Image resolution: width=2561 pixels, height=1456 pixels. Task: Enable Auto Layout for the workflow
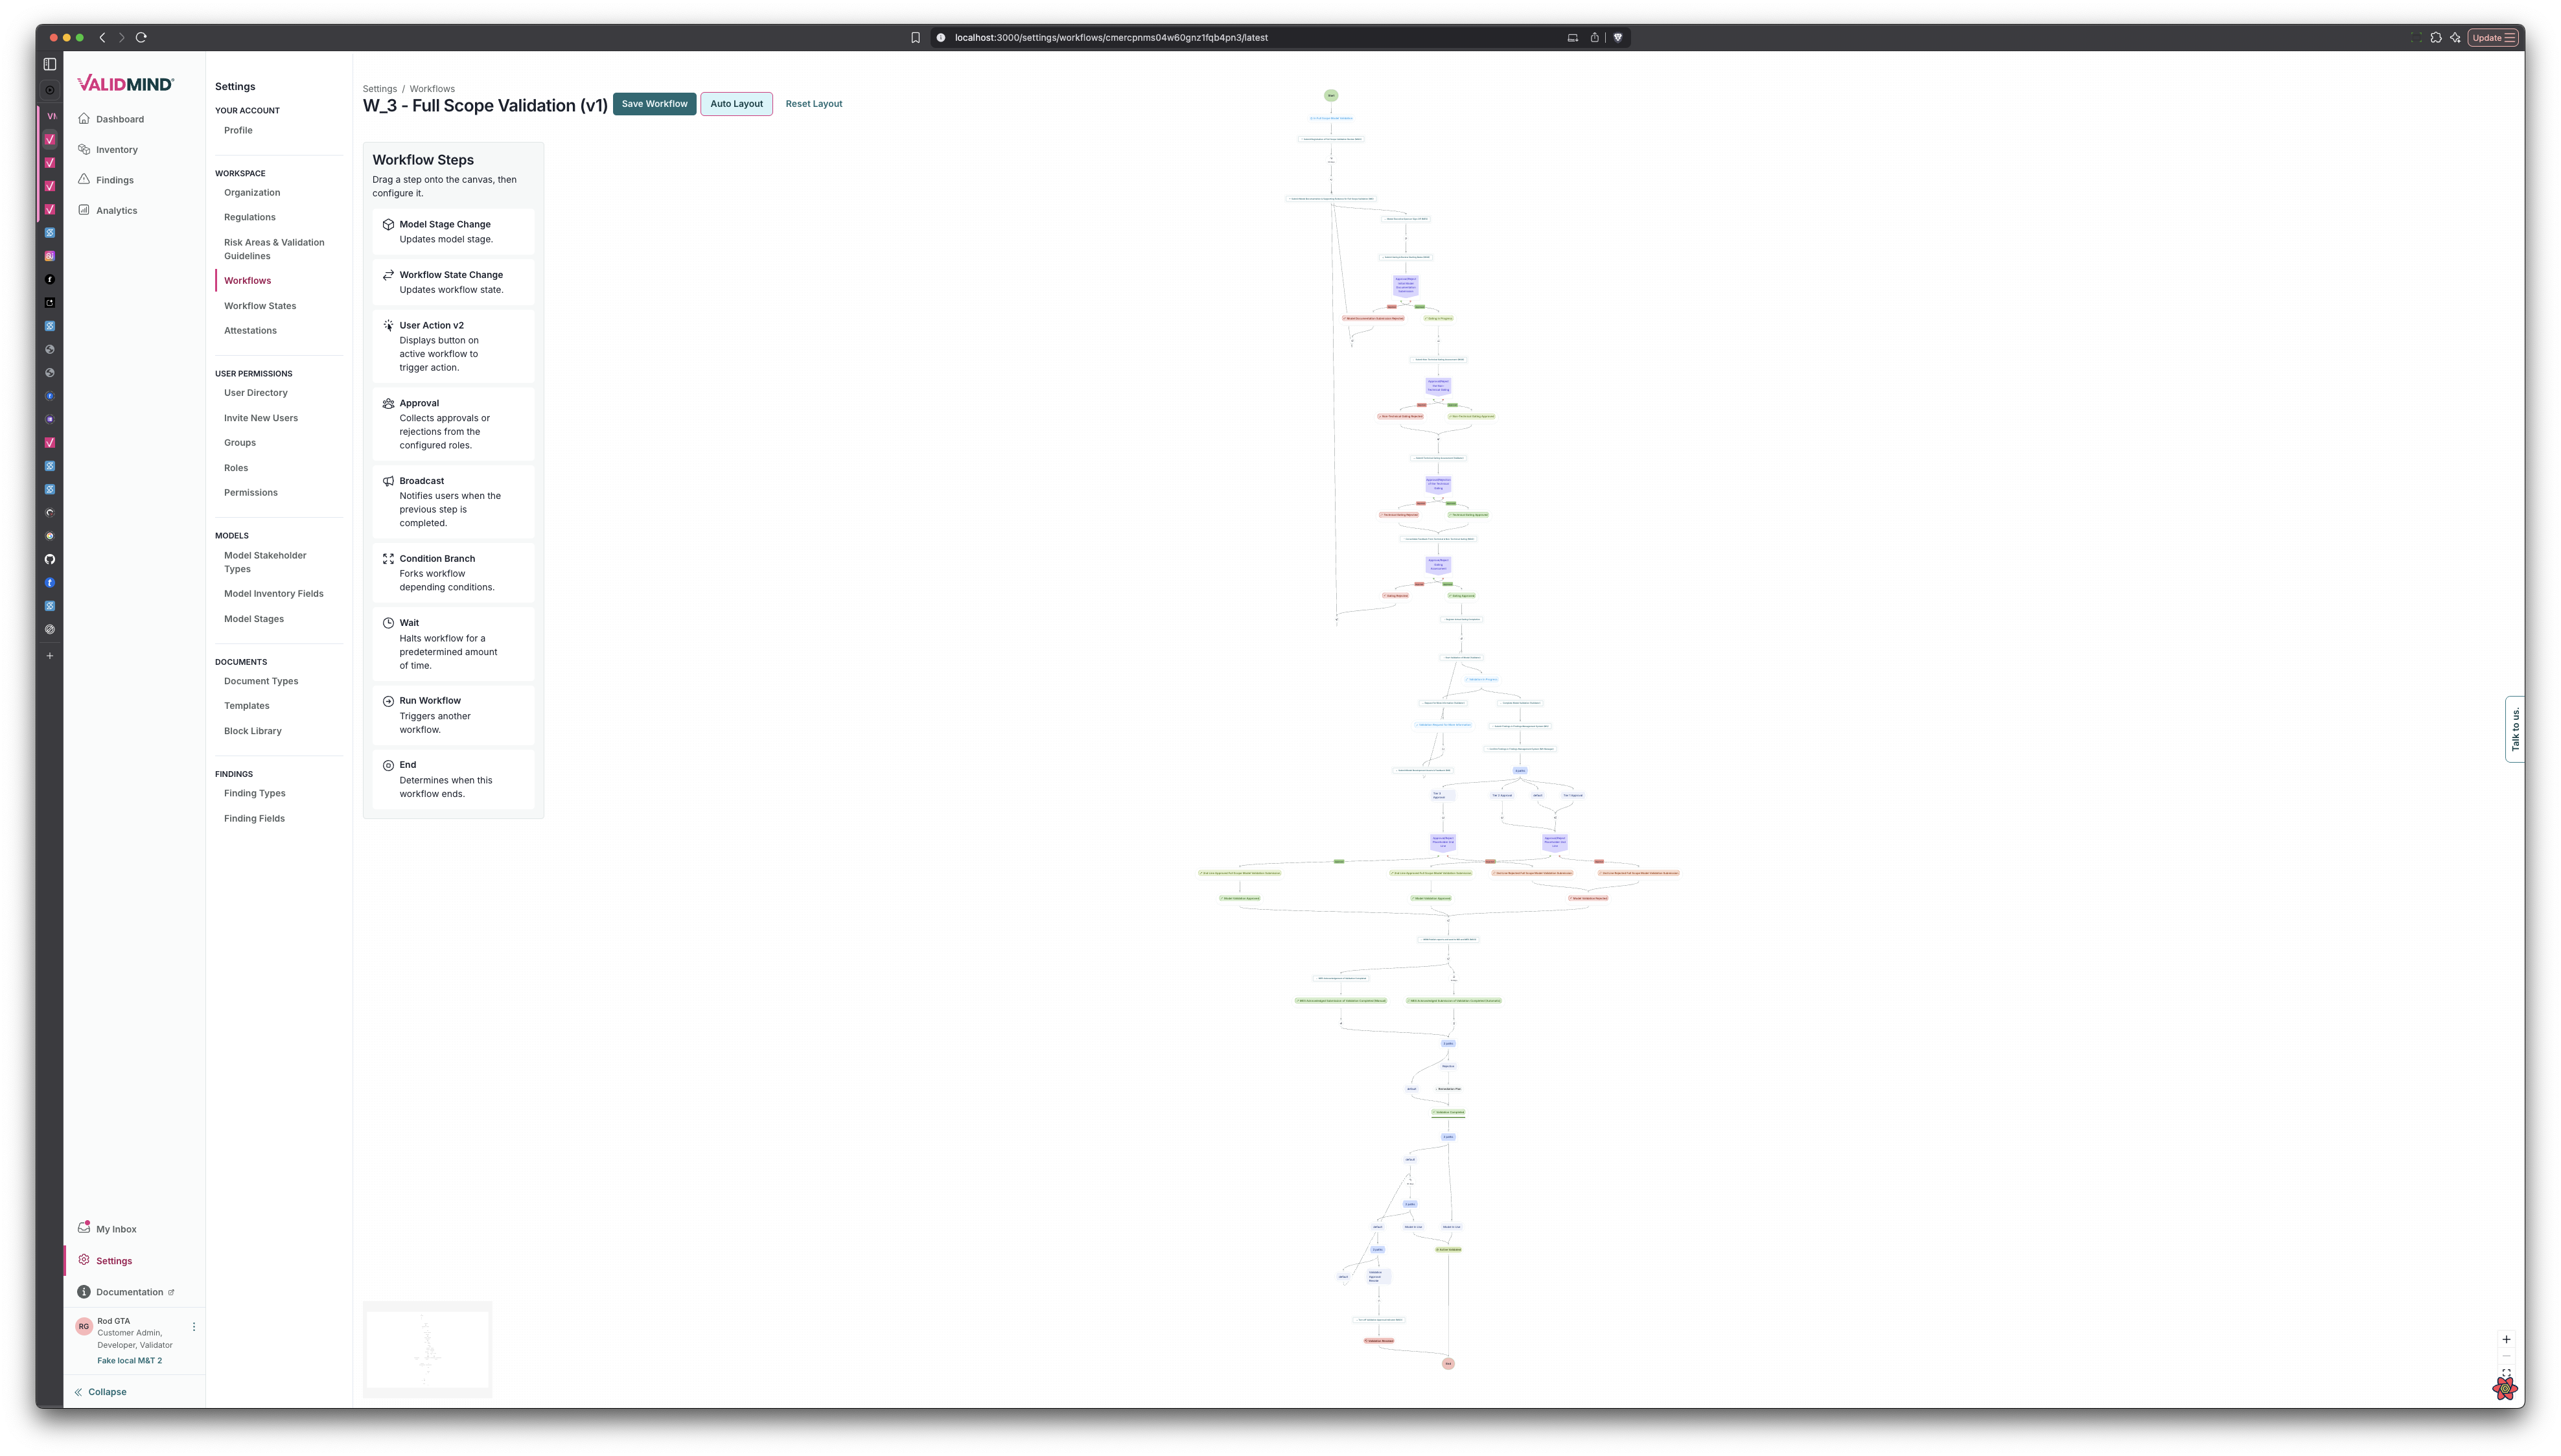click(736, 103)
